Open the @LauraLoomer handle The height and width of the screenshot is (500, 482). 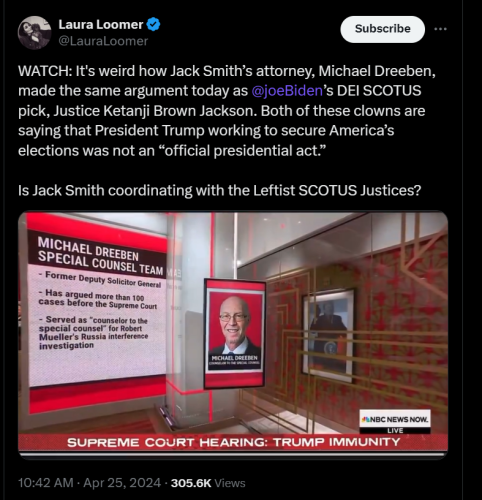point(103,41)
